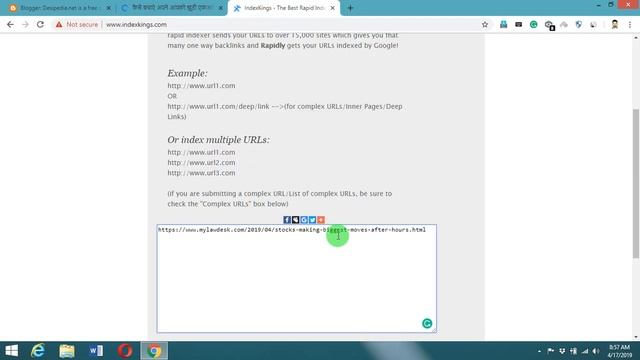
Task: Launch Opera browser from taskbar
Action: tap(125, 351)
